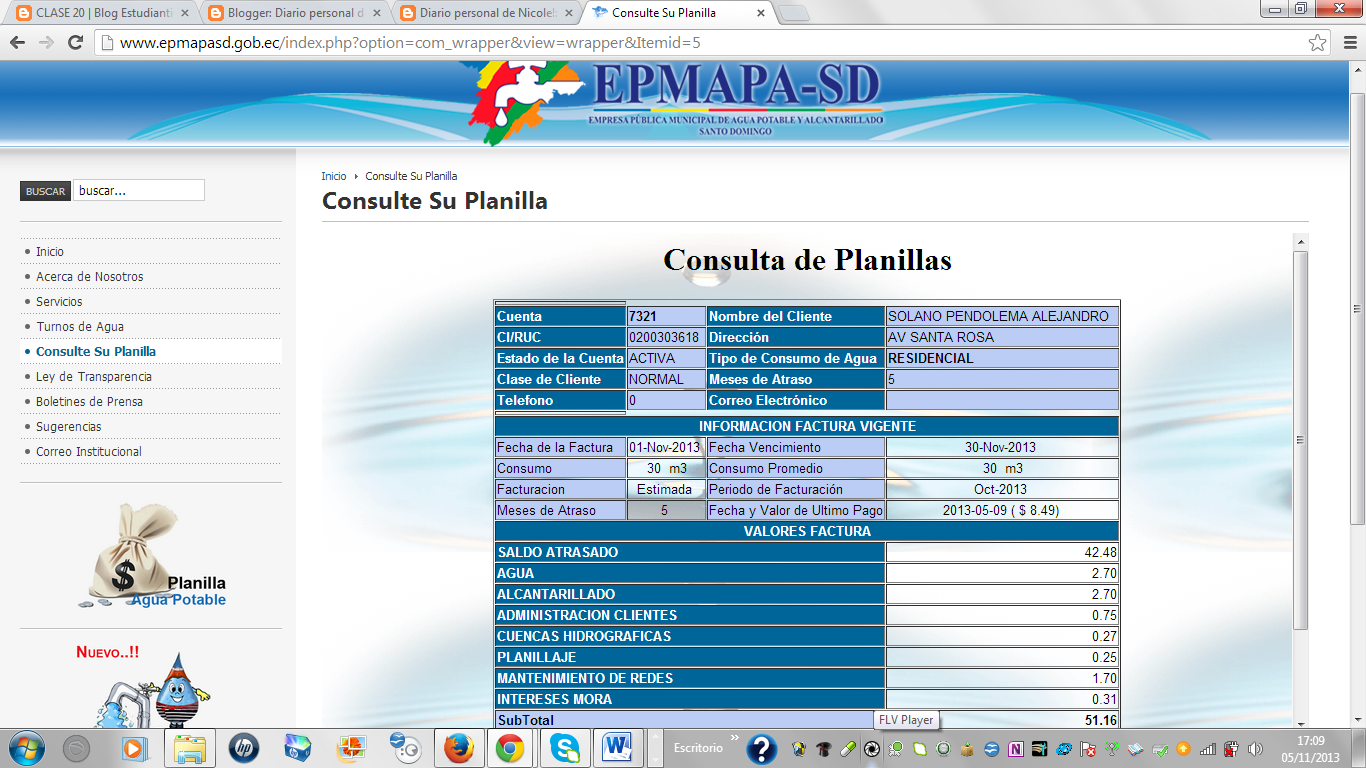Open the Servicios sidebar item
Image resolution: width=1366 pixels, height=768 pixels.
pos(59,302)
